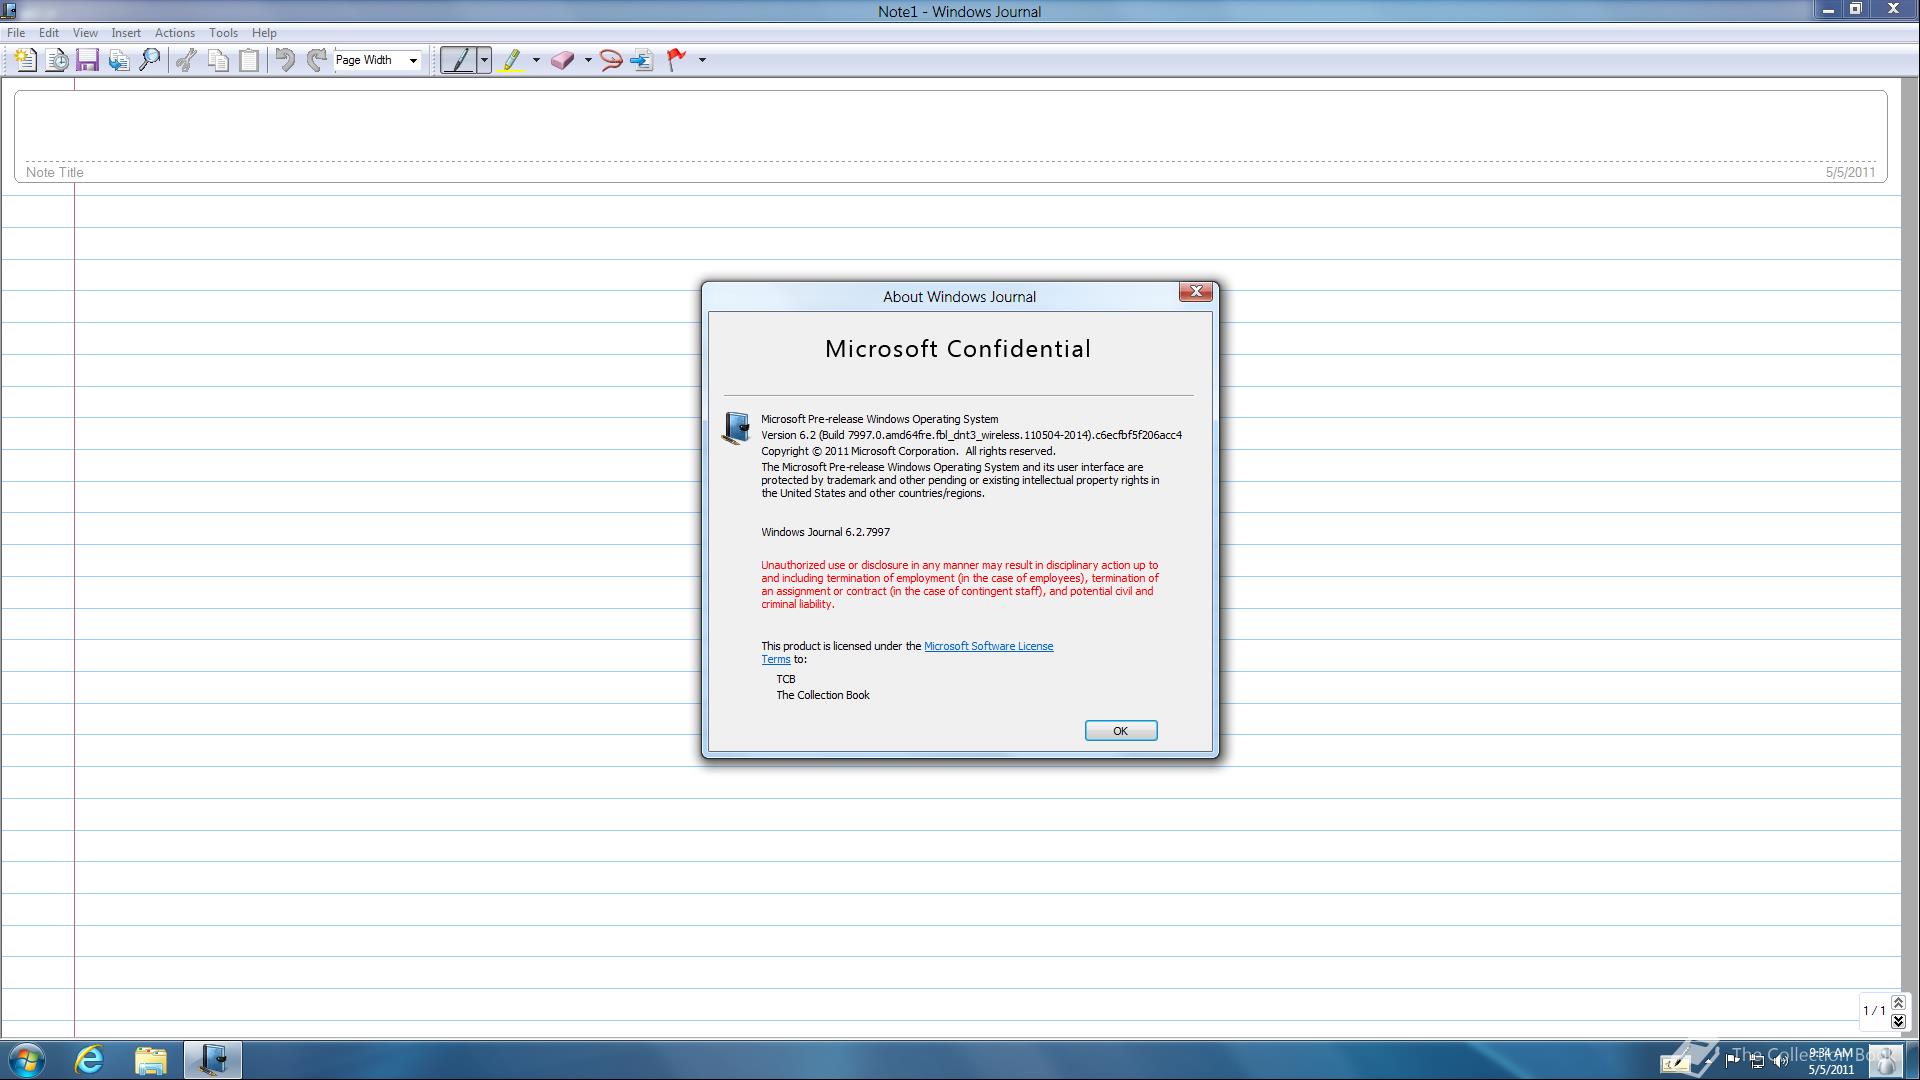Open the Insert menu

[x=126, y=33]
